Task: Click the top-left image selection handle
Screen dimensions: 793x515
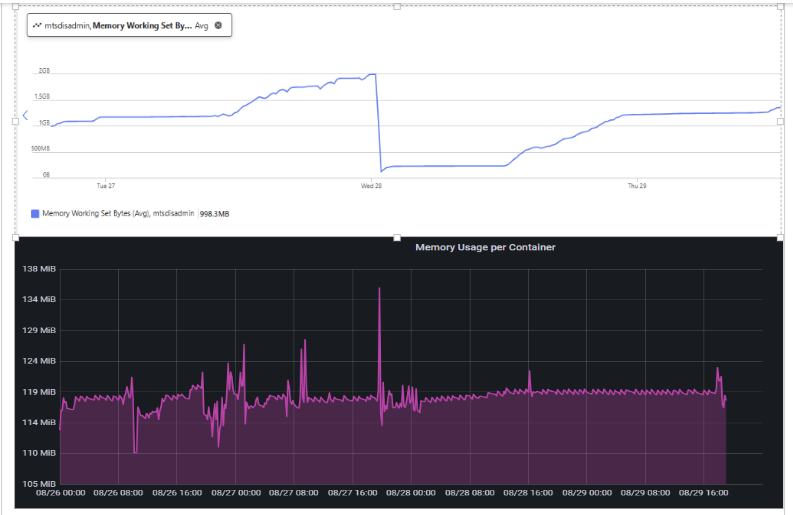Action: click(x=15, y=7)
